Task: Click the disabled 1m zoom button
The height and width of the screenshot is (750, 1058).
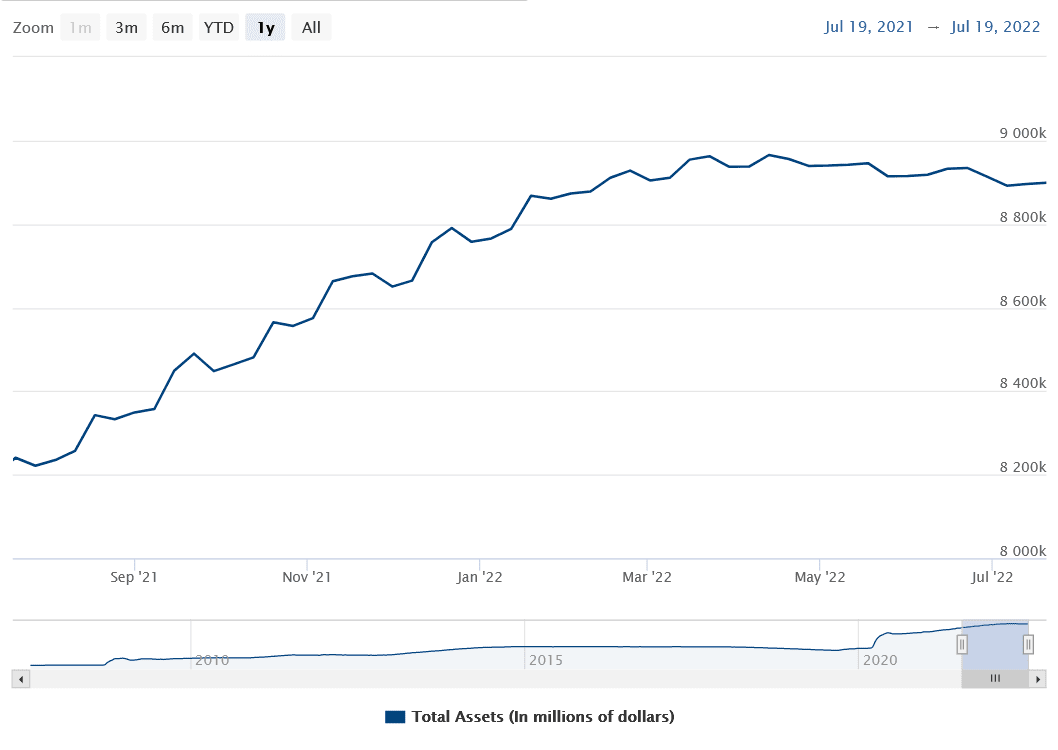Action: click(80, 28)
